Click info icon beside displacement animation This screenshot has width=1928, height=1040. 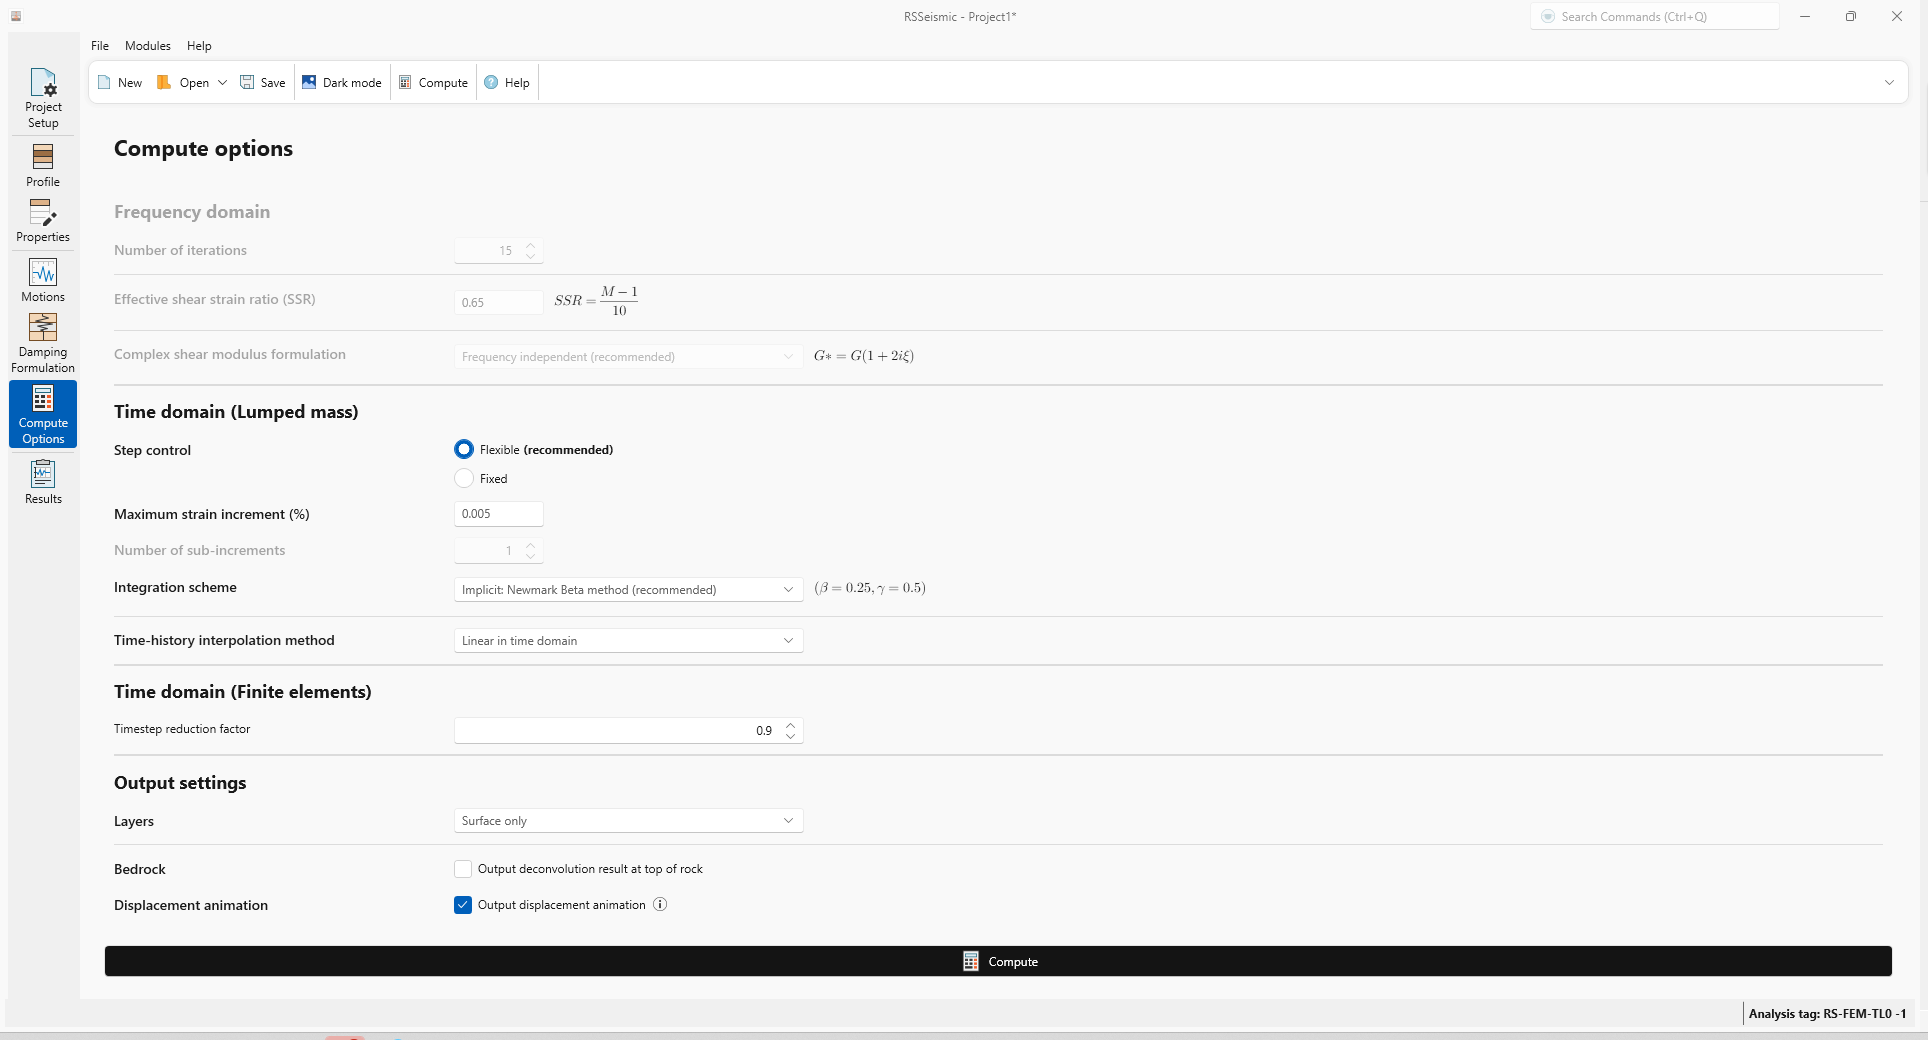pos(660,904)
